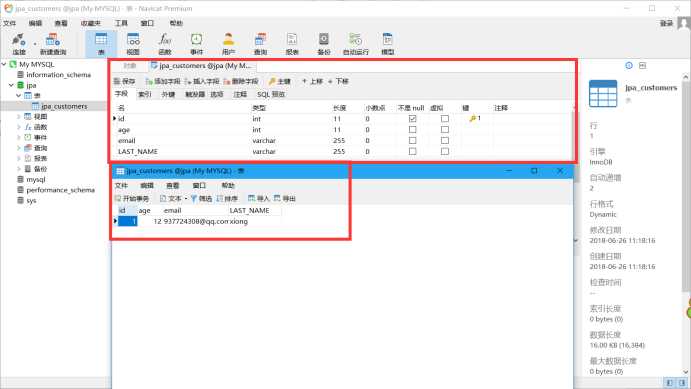The height and width of the screenshot is (389, 691).
Task: Expand the Backups (备份) tree node
Action: [19, 169]
